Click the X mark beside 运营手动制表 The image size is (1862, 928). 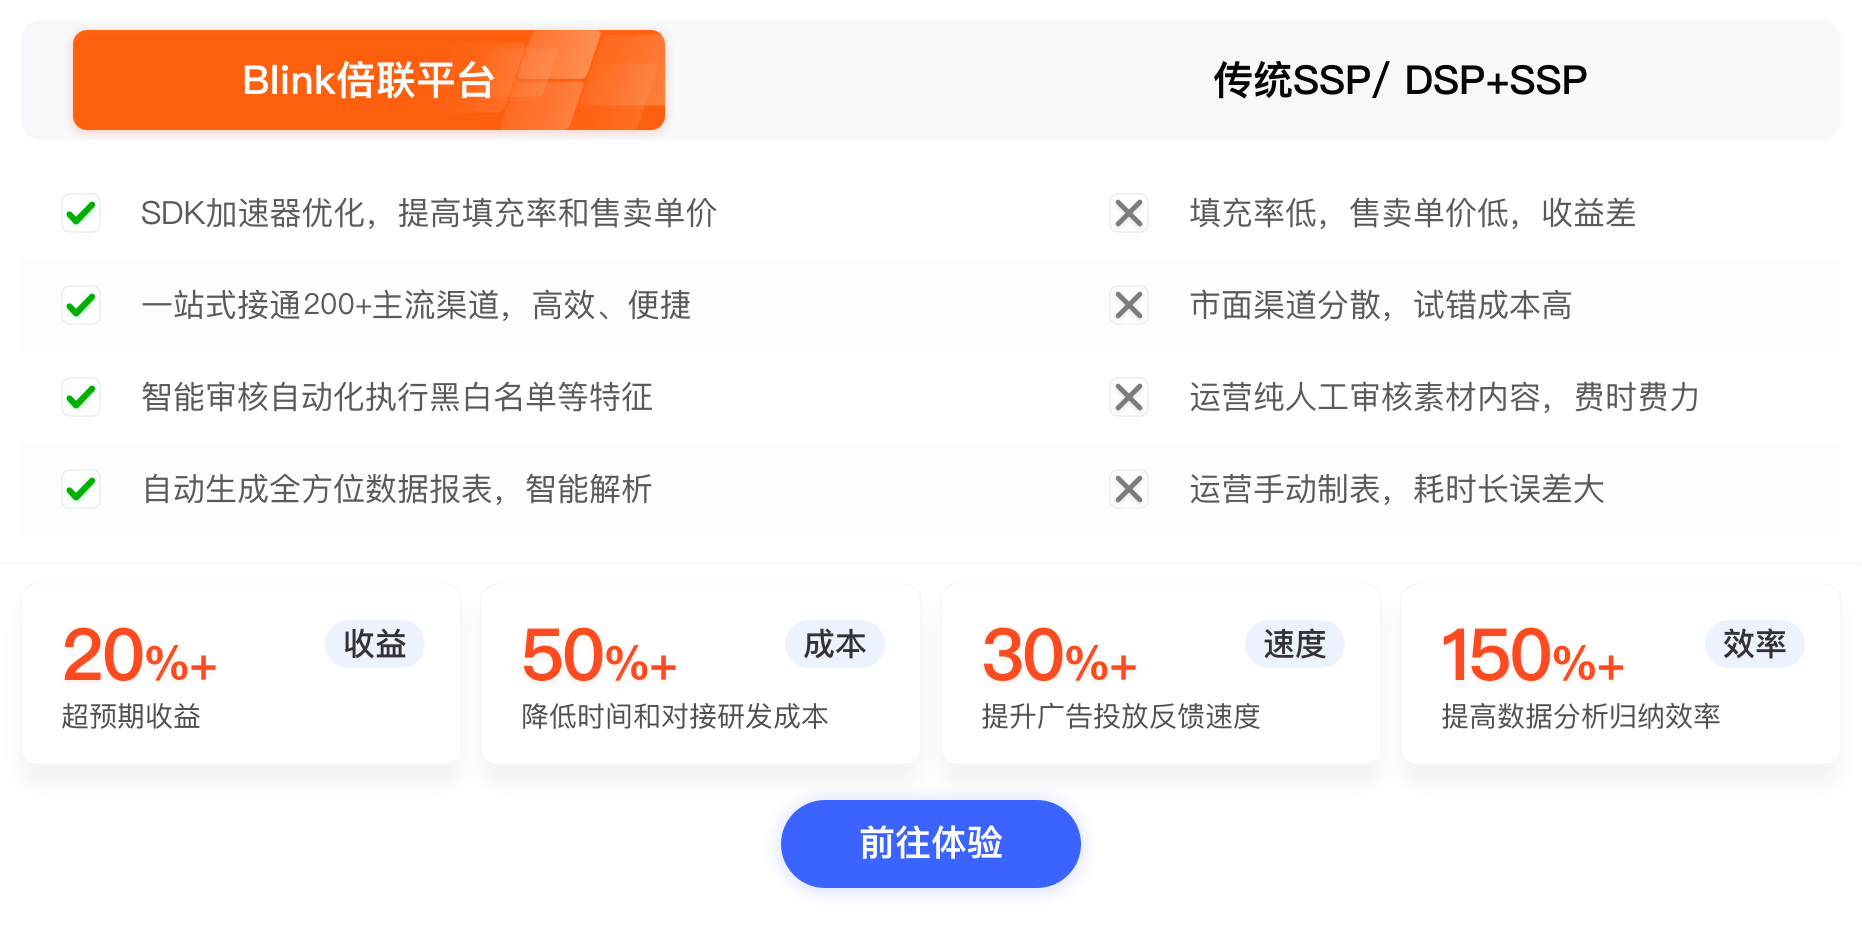tap(1129, 489)
